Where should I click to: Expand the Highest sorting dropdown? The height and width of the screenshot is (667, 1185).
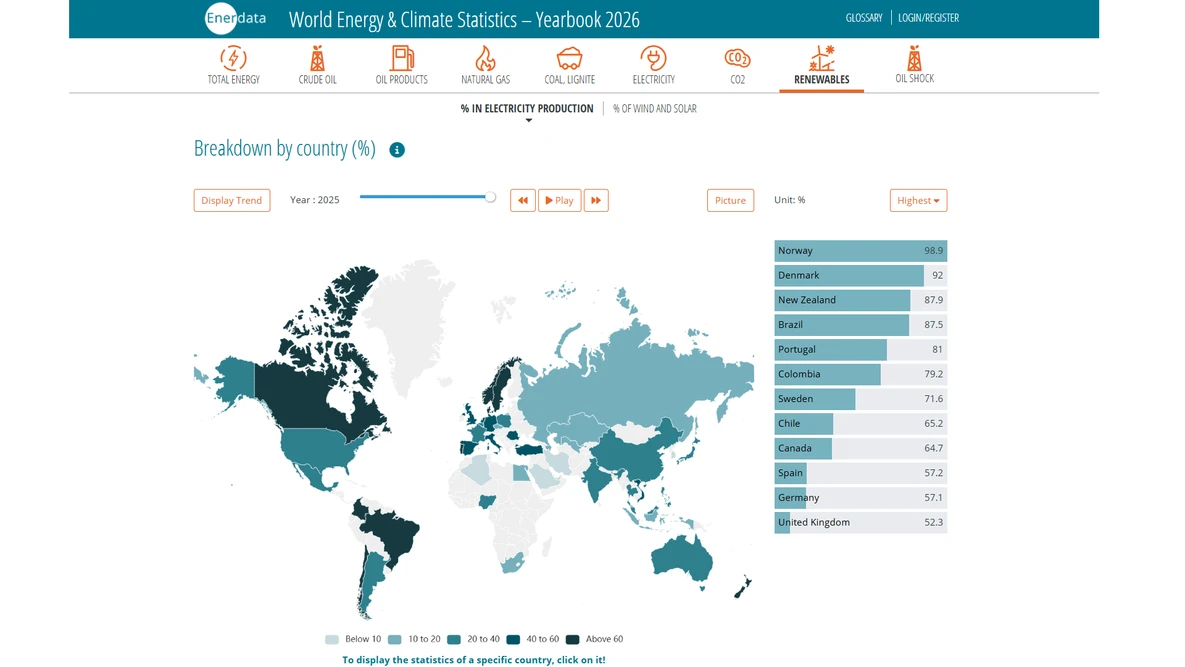pyautogui.click(x=918, y=200)
